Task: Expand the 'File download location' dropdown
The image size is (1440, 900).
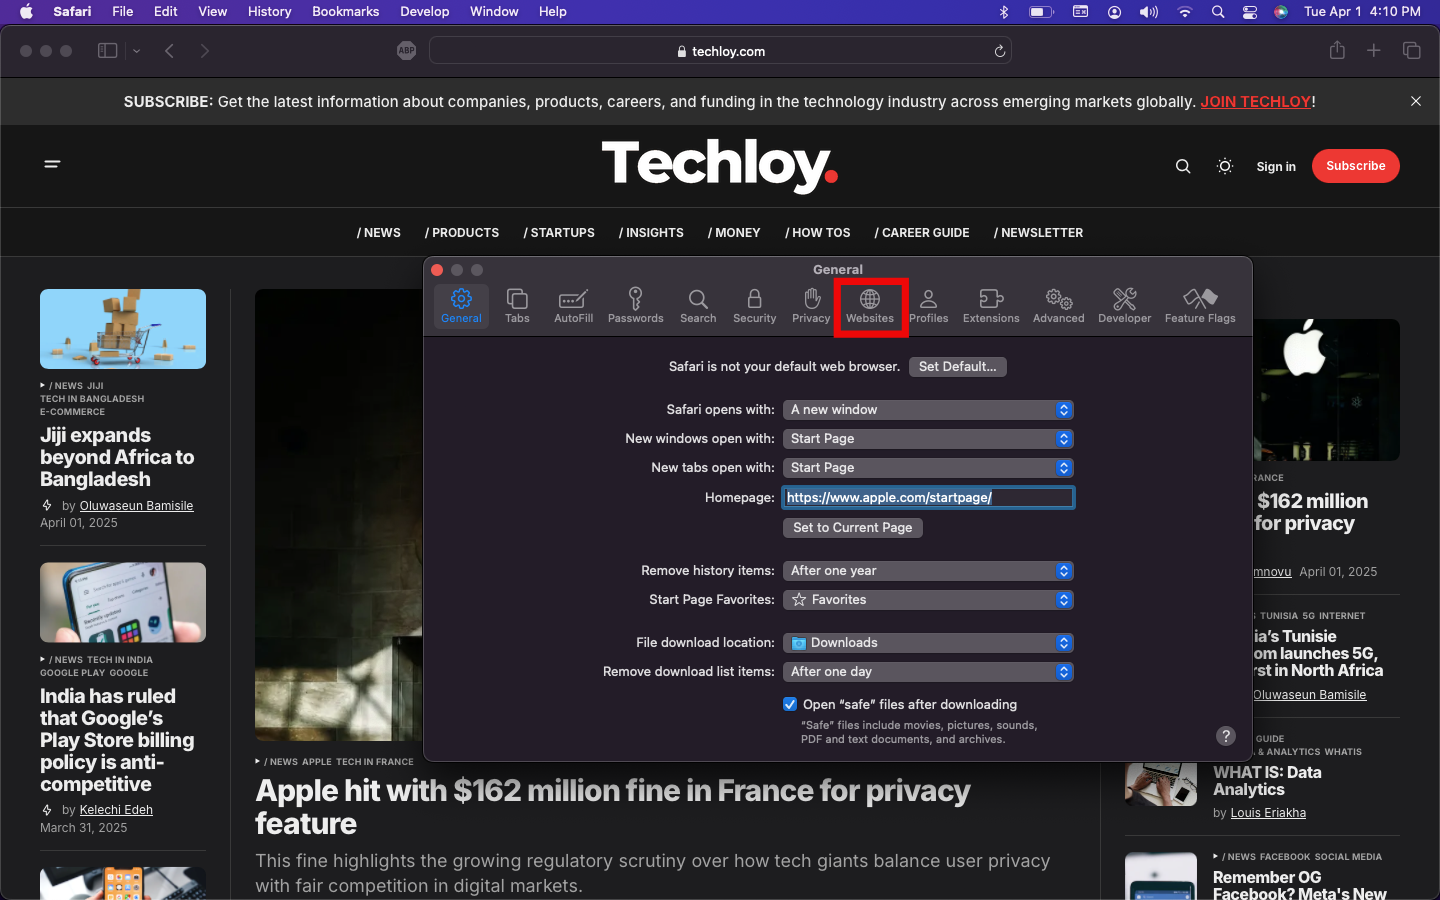Action: point(928,643)
